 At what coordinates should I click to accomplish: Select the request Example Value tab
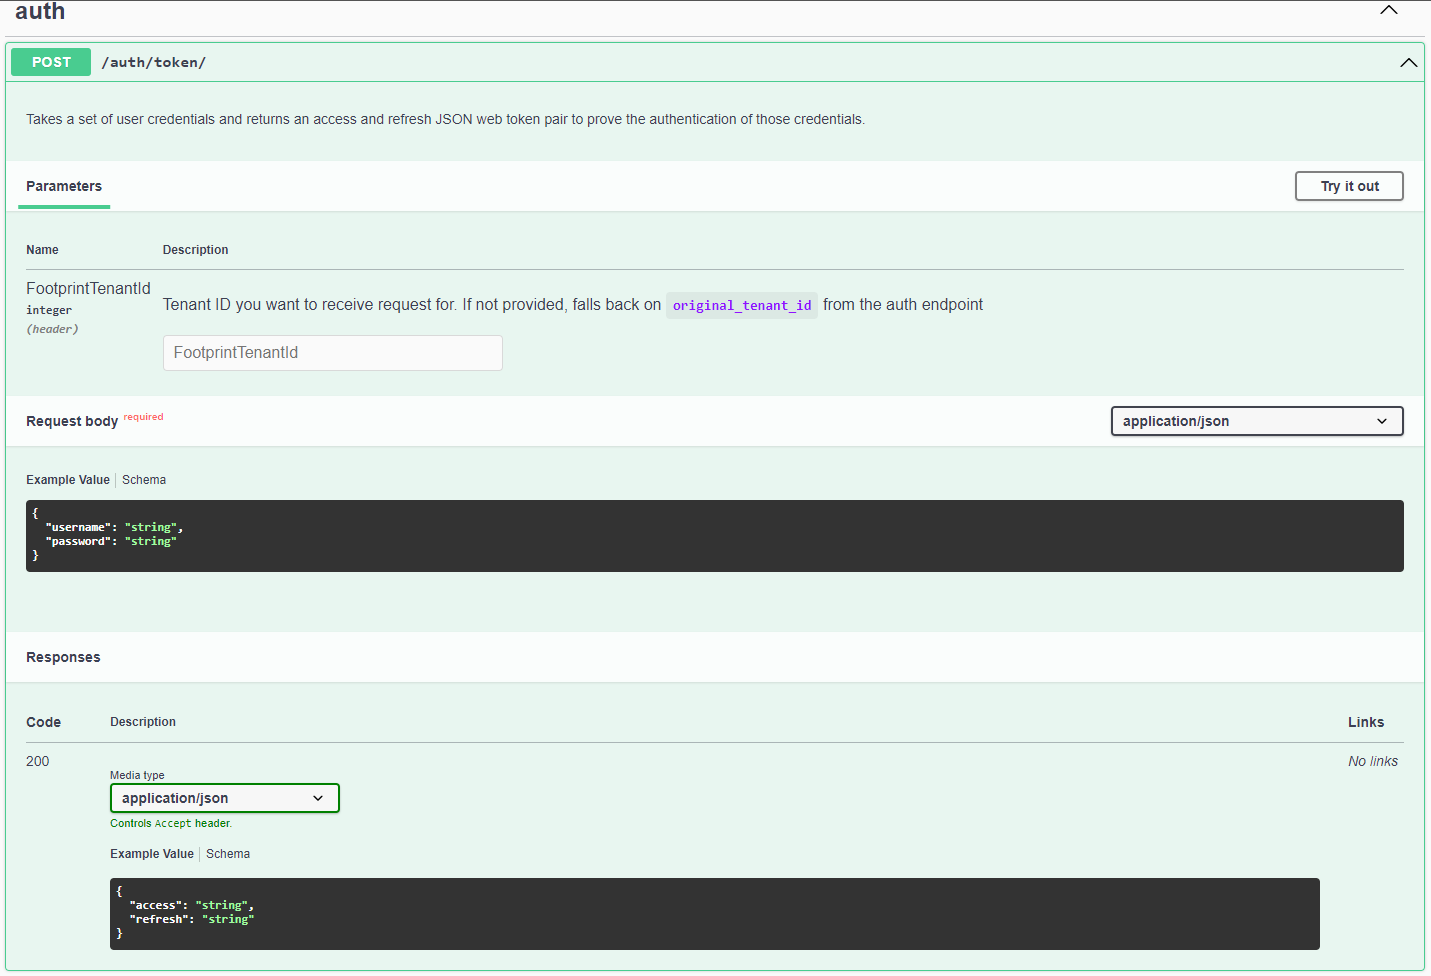(x=67, y=479)
